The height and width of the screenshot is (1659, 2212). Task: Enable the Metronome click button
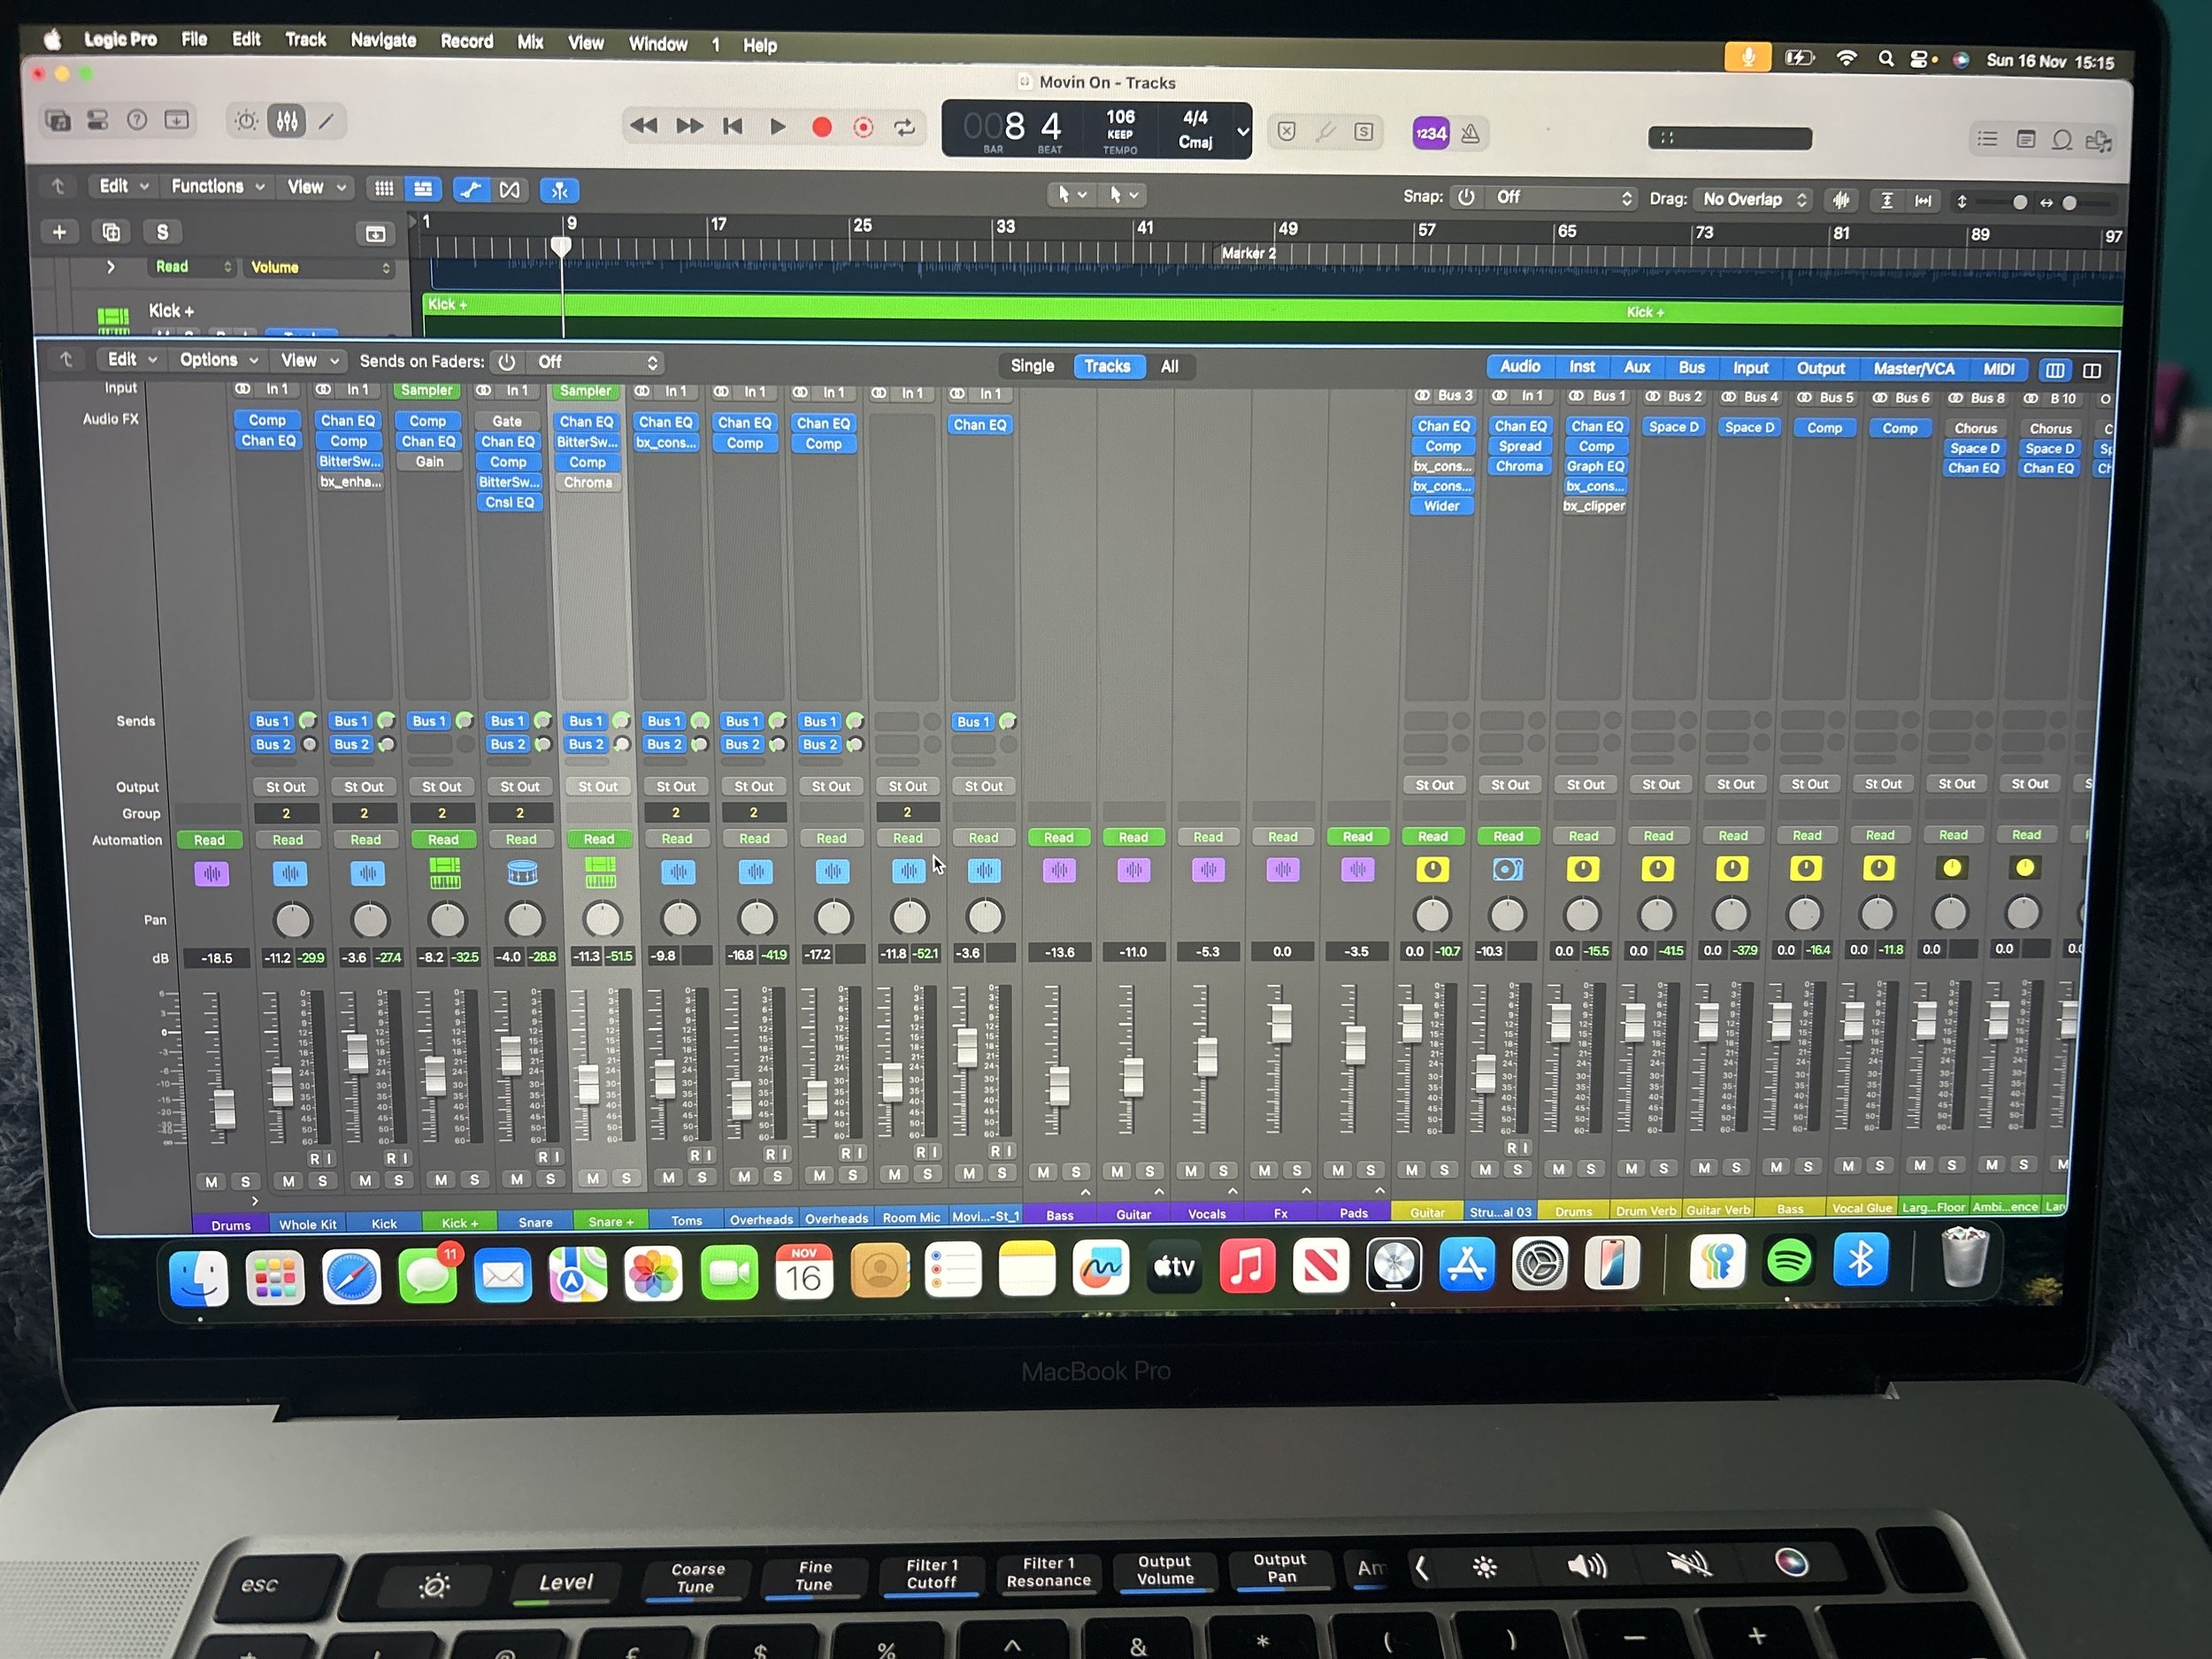pos(1471,134)
